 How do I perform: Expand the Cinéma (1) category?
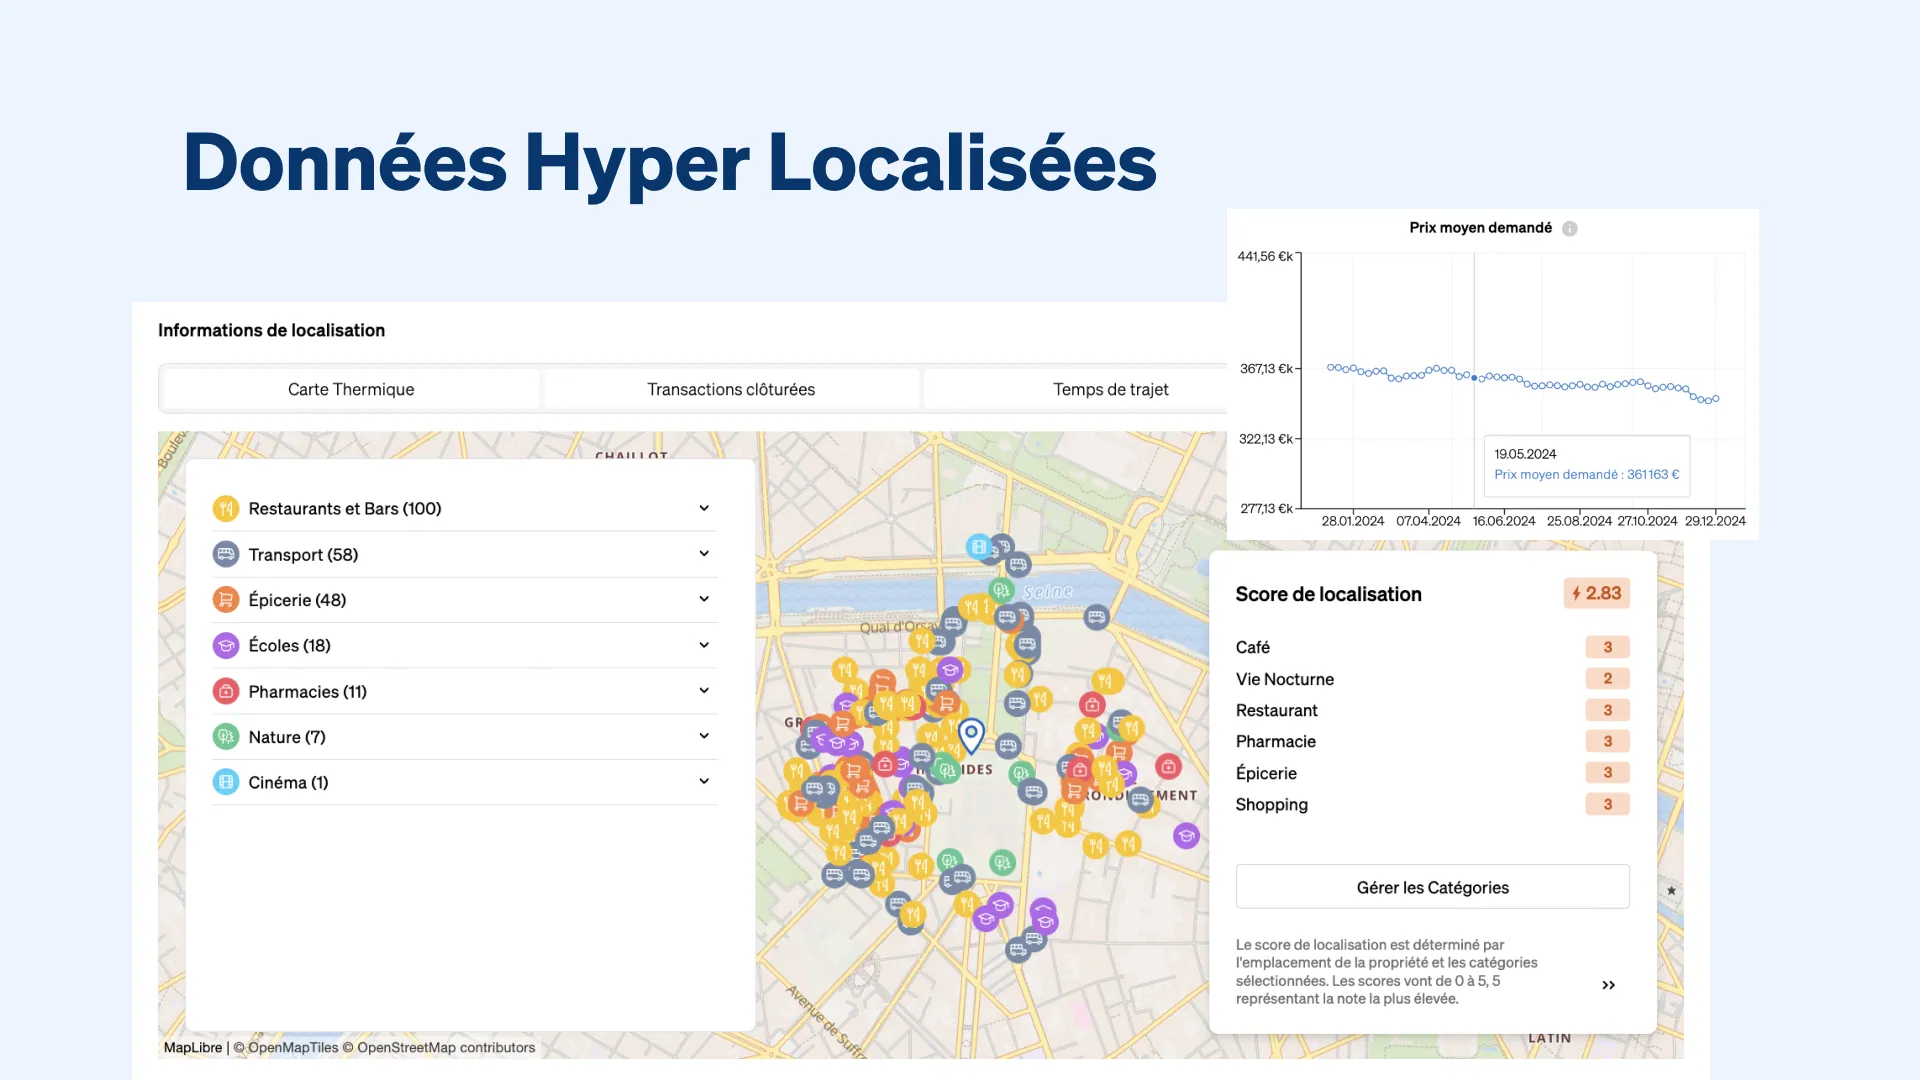point(704,781)
